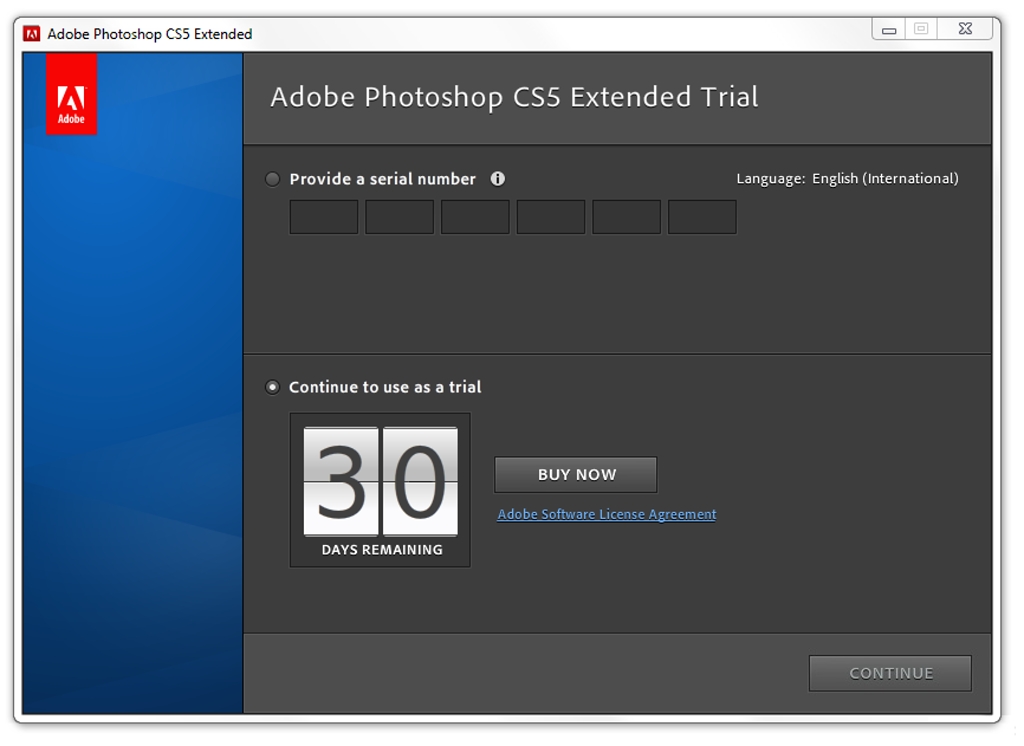The width and height of the screenshot is (1024, 746).
Task: Choose the Continue to use as a trial radio button
Action: 272,387
